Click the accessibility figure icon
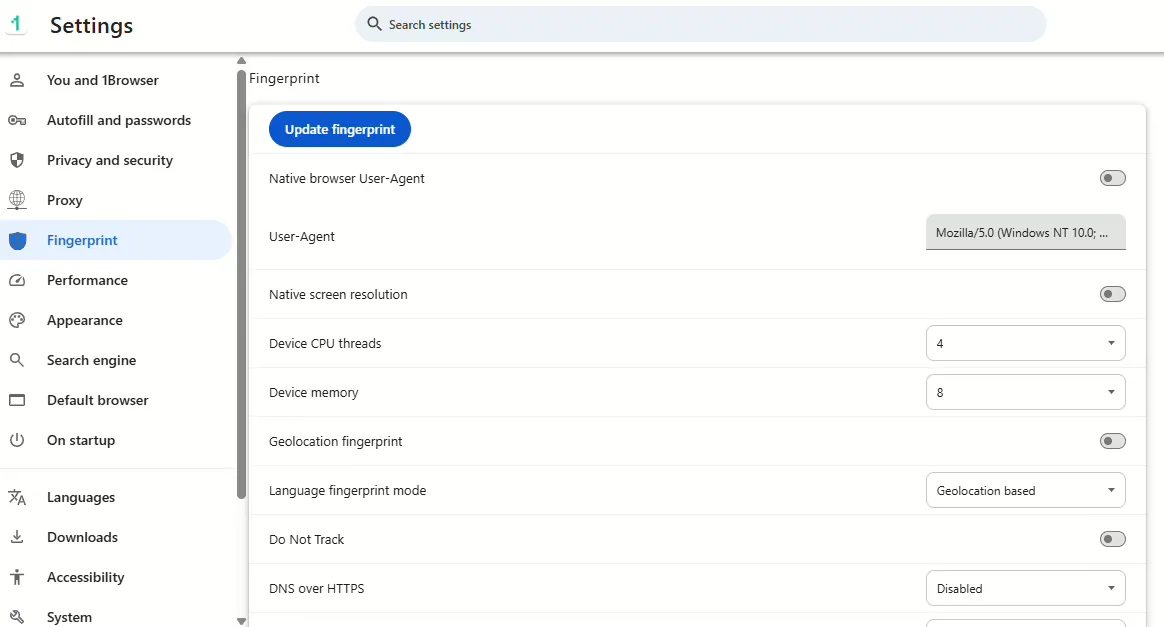The image size is (1164, 627). 17,577
